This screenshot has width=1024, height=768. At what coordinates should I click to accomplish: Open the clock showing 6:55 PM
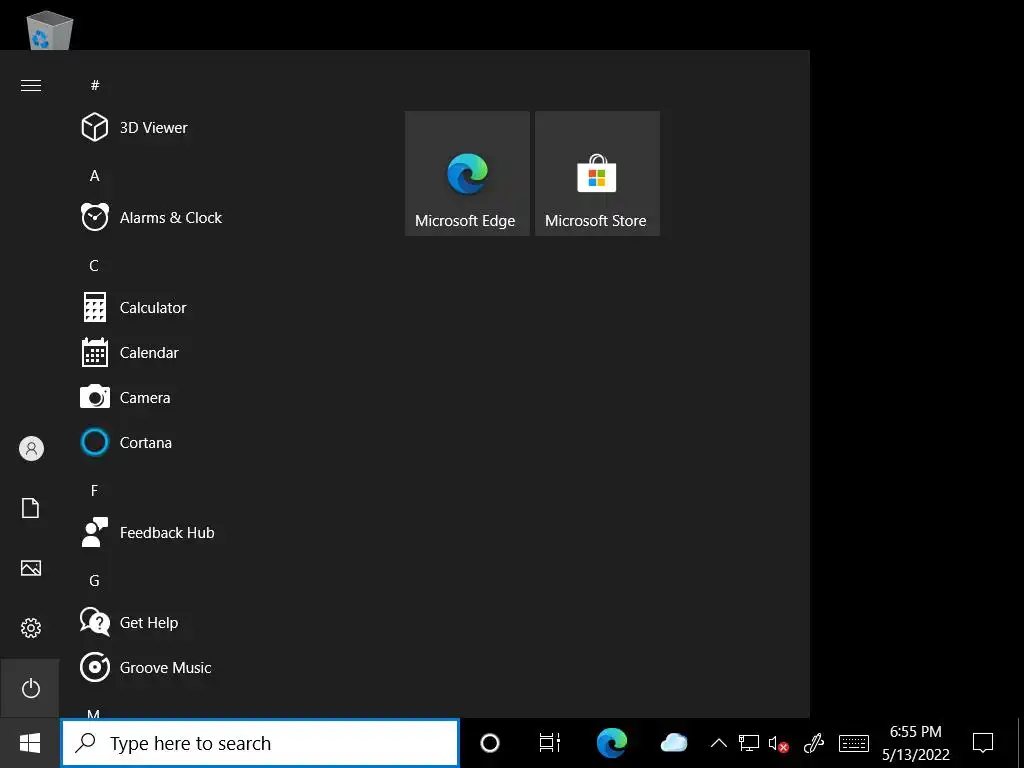click(916, 743)
